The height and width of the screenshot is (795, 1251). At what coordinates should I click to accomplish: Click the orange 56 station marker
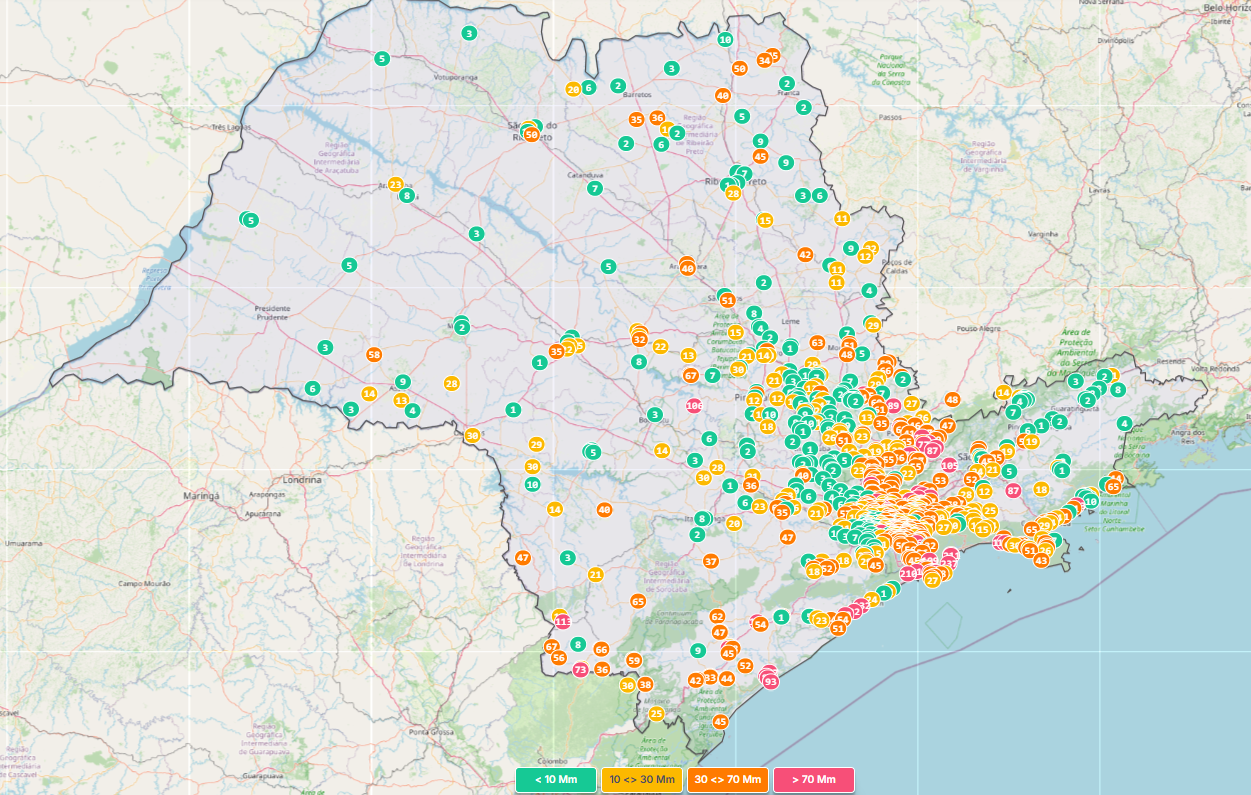(559, 657)
